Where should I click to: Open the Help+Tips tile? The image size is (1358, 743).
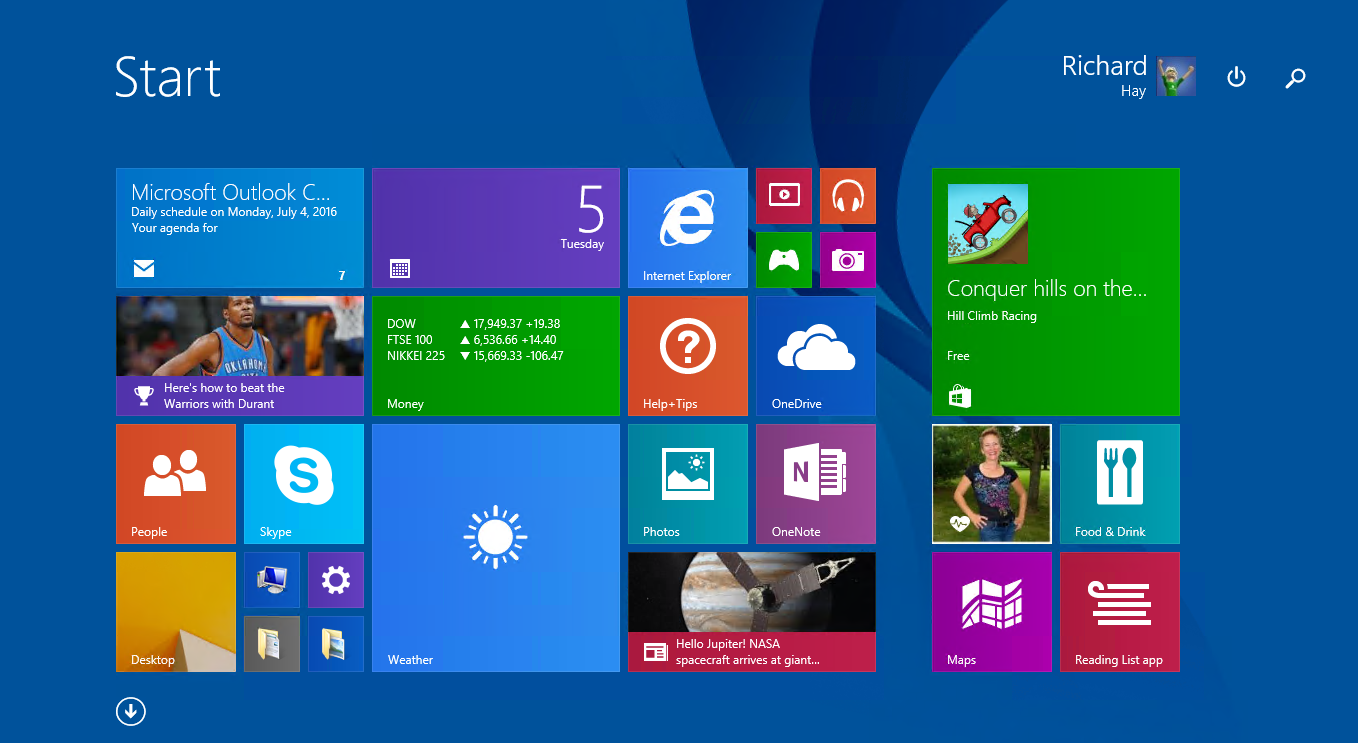[x=687, y=355]
